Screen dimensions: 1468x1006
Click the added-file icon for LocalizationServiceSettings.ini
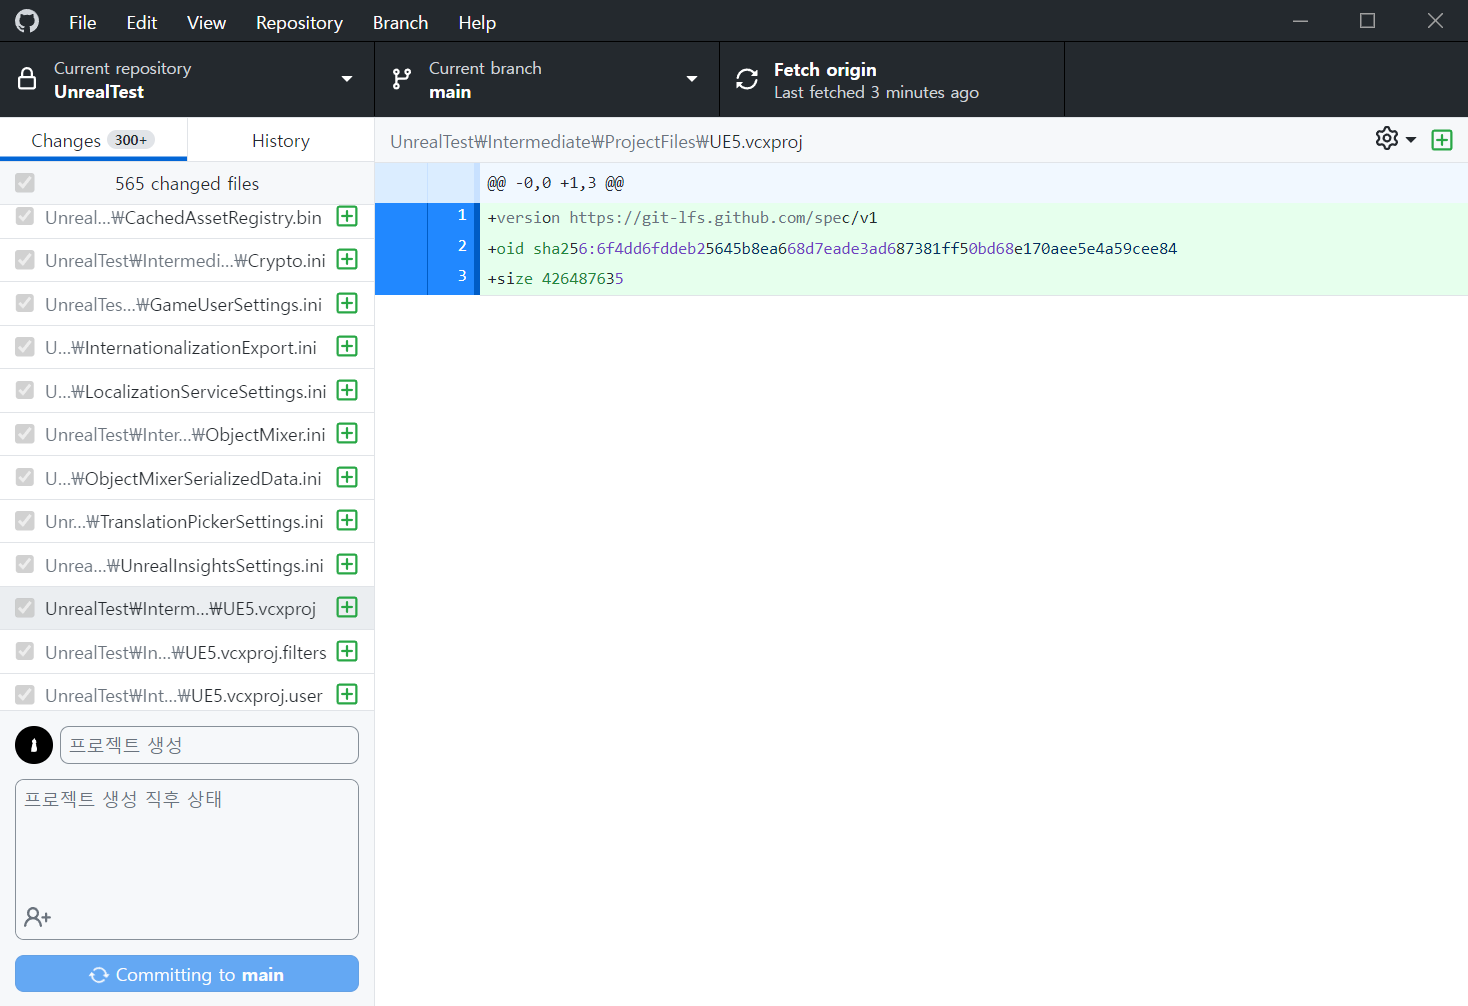(347, 390)
